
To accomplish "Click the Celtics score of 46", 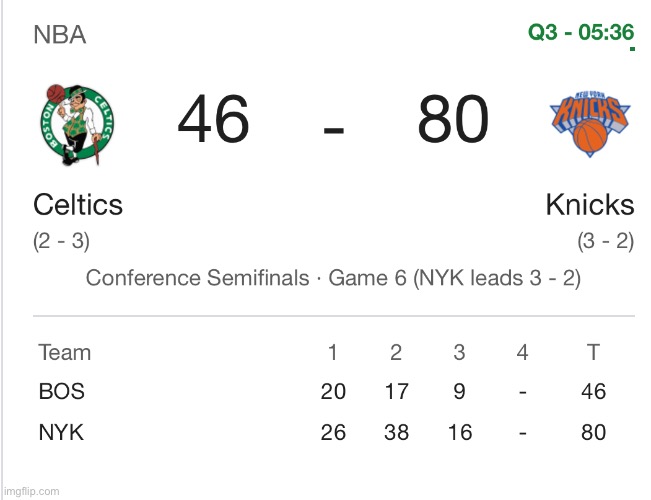I will [213, 122].
